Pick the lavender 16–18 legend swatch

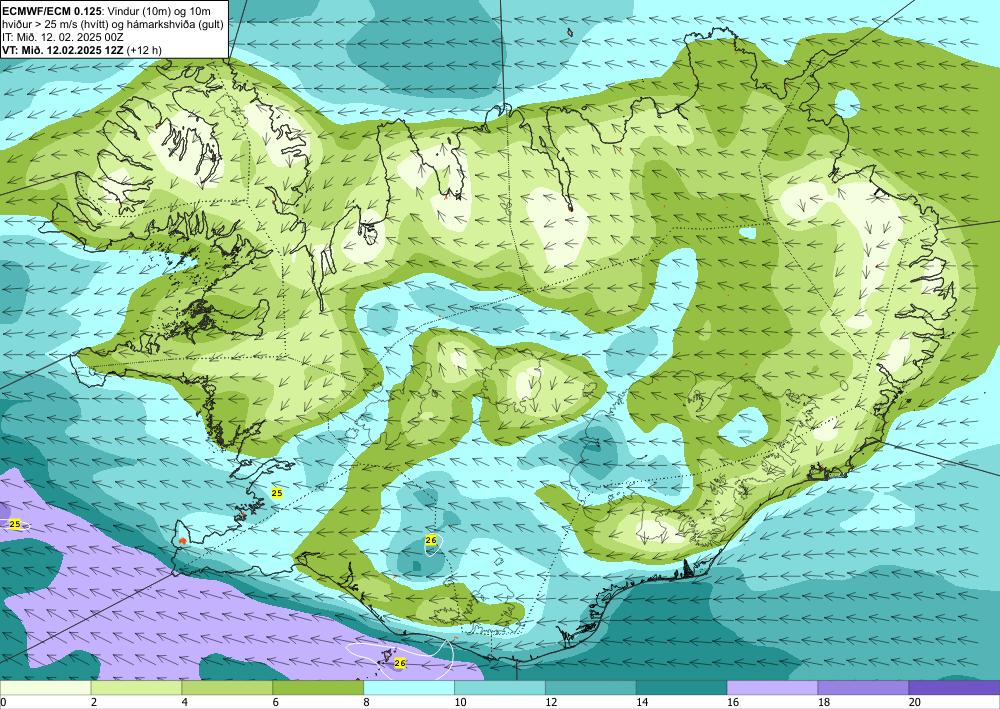pos(772,688)
